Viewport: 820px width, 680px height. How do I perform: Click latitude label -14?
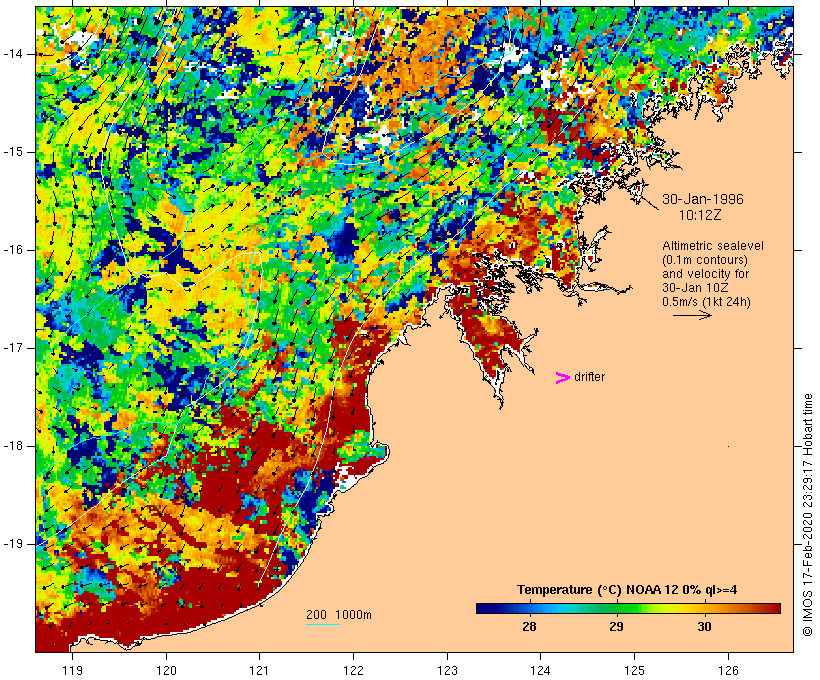[13, 54]
